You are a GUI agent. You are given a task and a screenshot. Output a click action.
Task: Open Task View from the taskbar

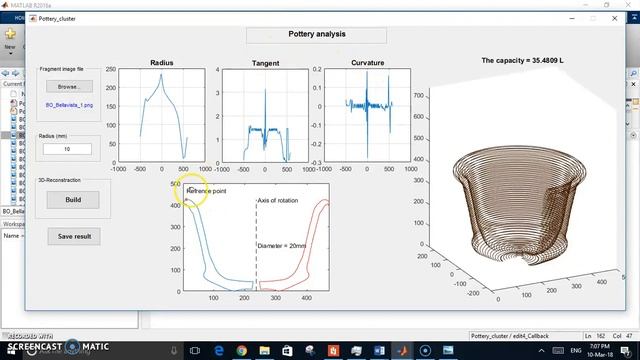[195, 351]
